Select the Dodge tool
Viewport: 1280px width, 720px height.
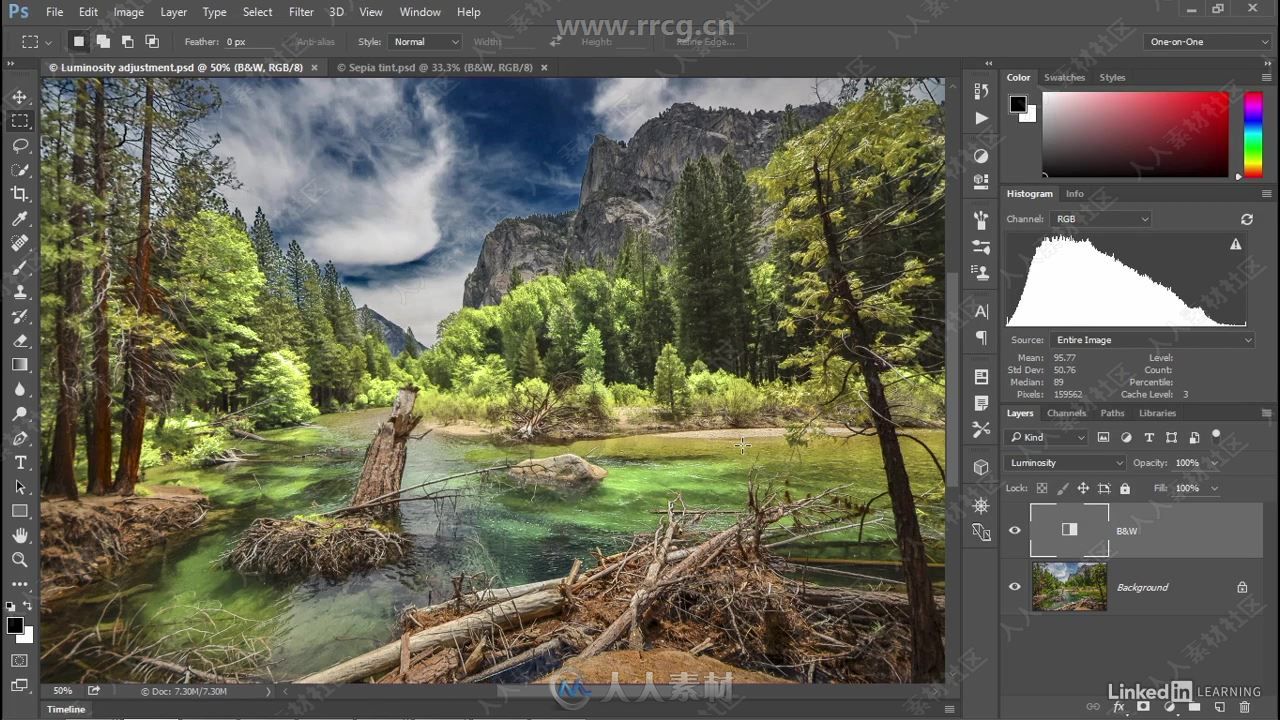click(20, 414)
